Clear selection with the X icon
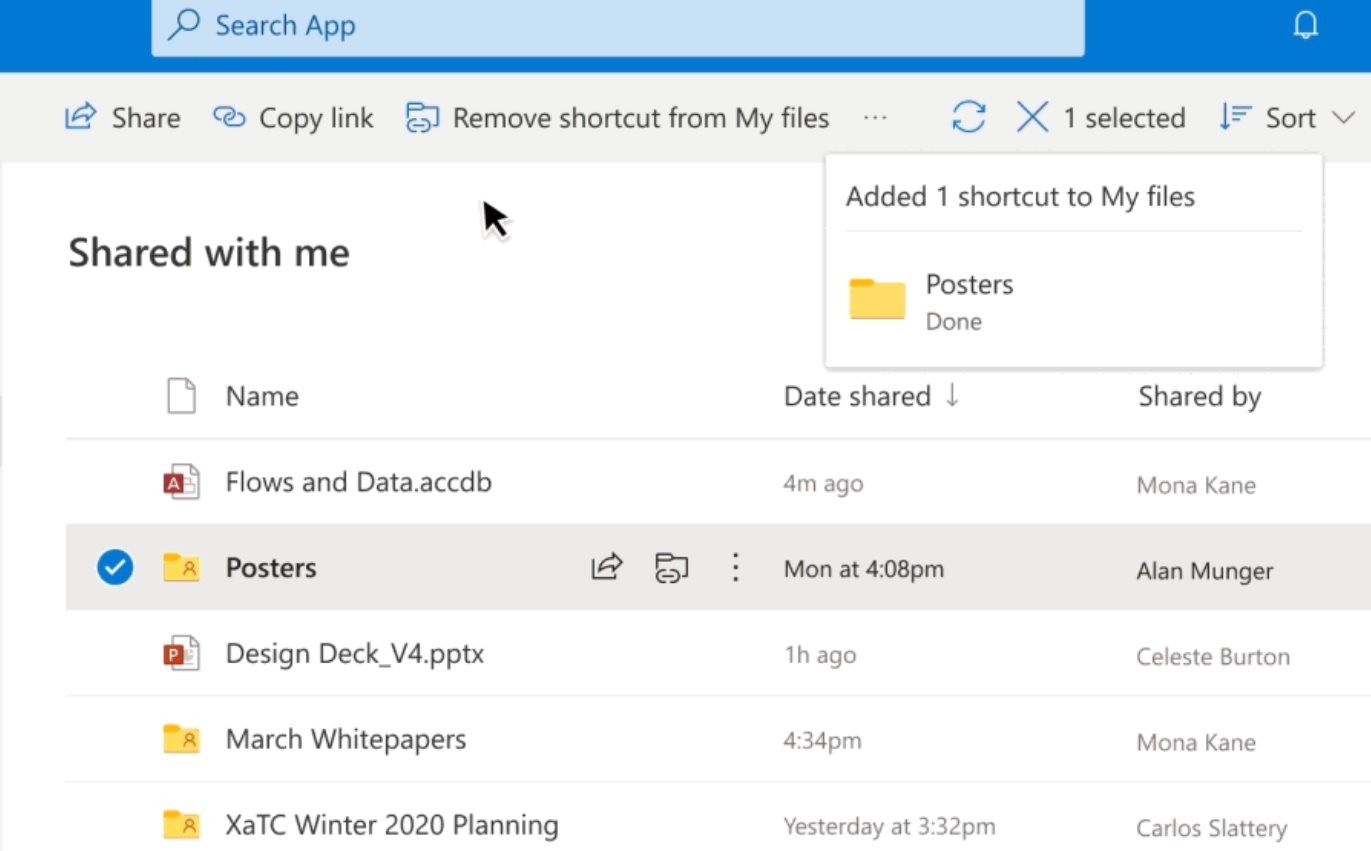The width and height of the screenshot is (1371, 851). [1032, 118]
